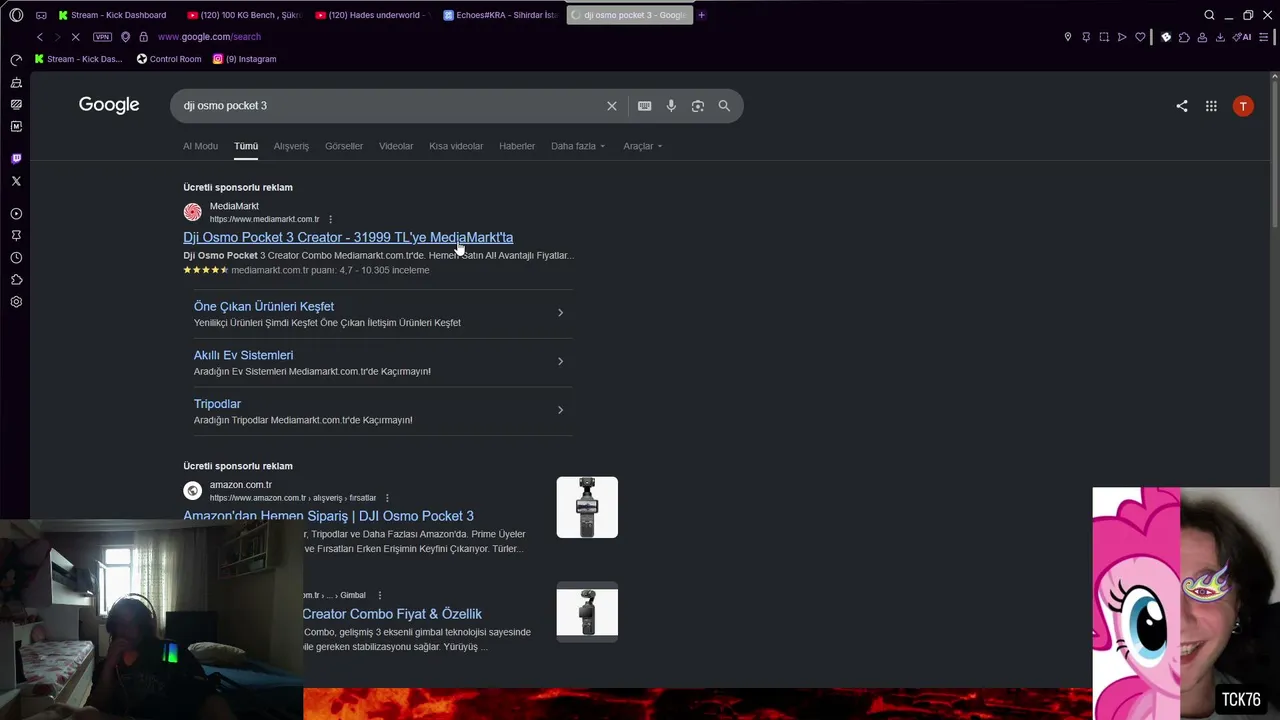
Task: Open Twitch panel in the sidebar
Action: click(16, 159)
